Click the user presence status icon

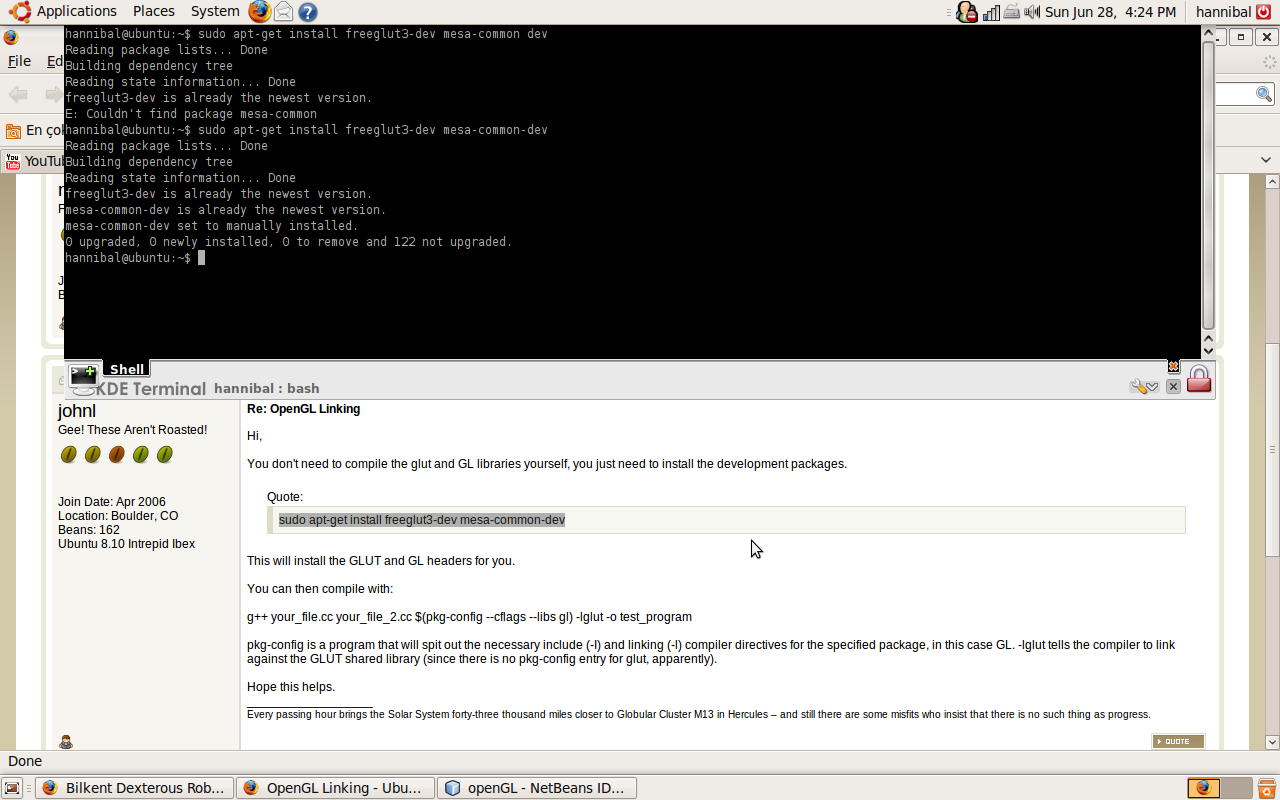tap(966, 12)
